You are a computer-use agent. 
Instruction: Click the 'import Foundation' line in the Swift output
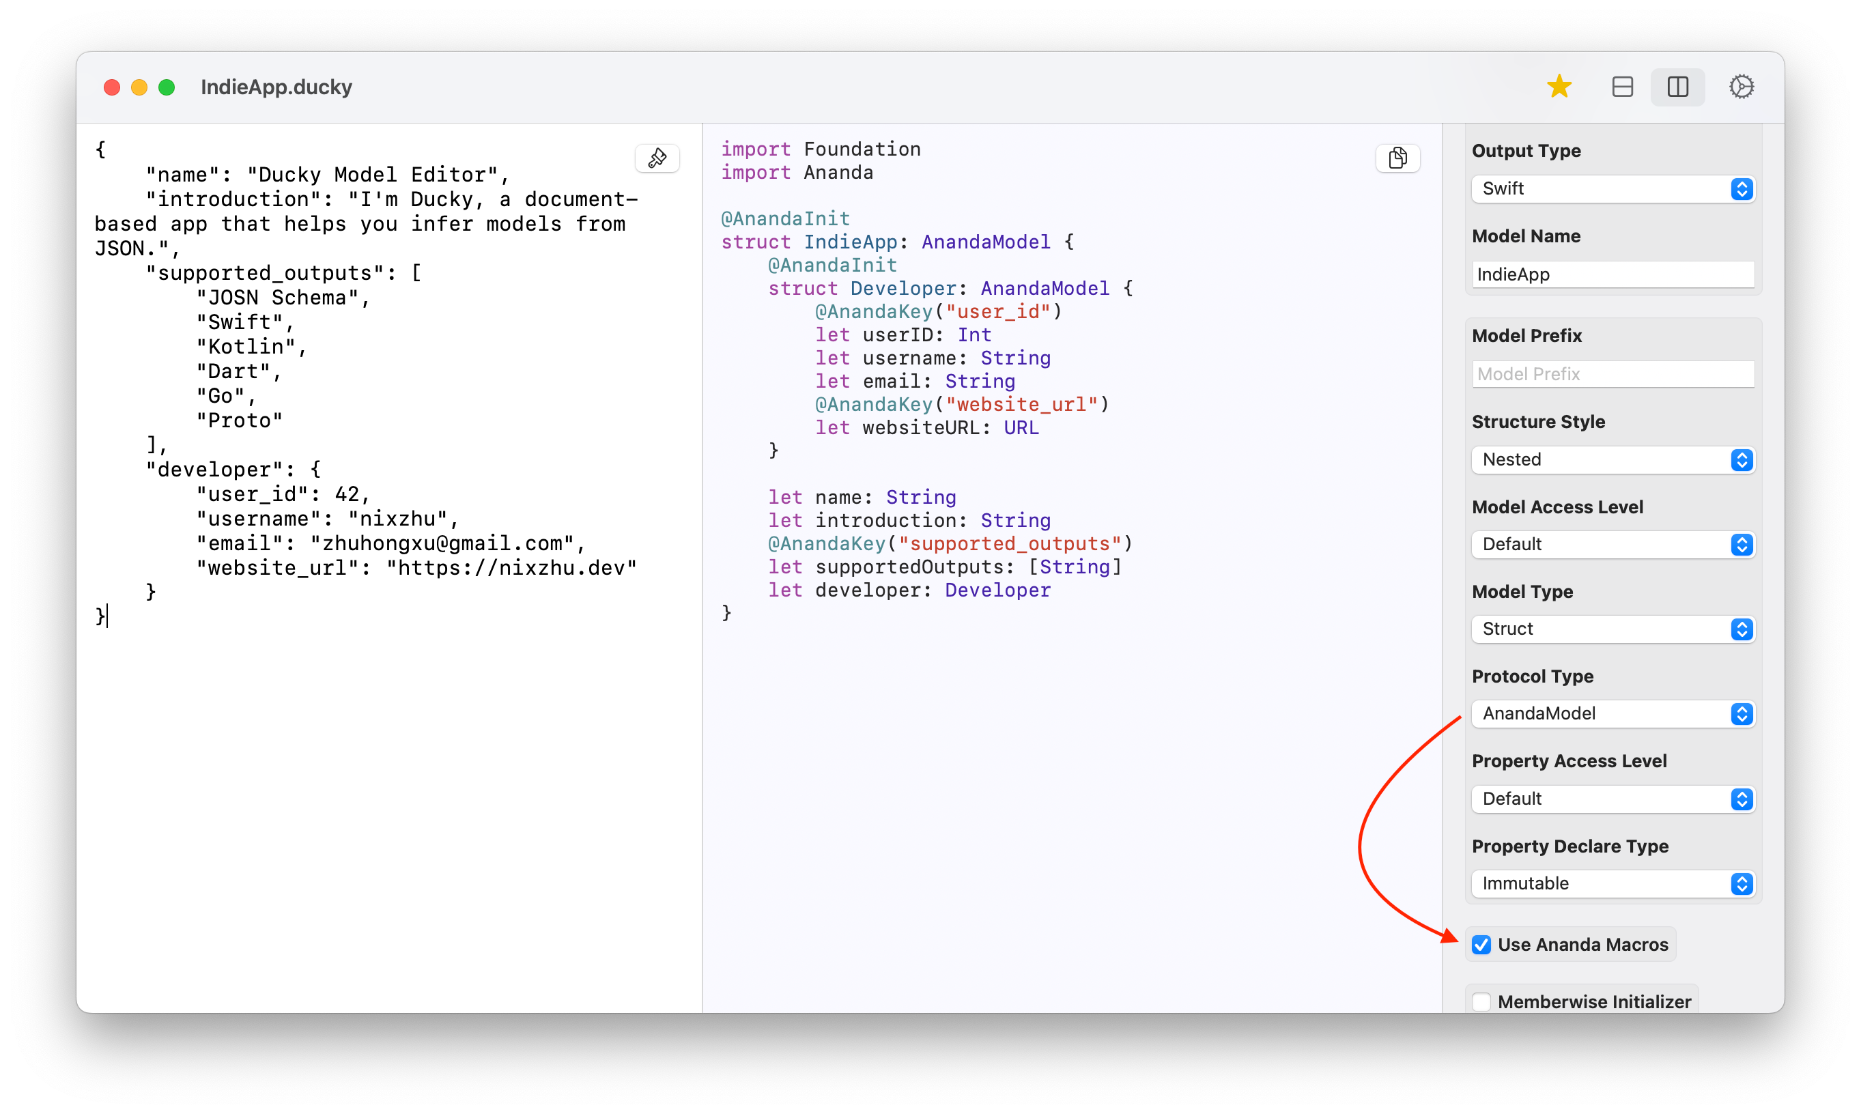(x=821, y=149)
